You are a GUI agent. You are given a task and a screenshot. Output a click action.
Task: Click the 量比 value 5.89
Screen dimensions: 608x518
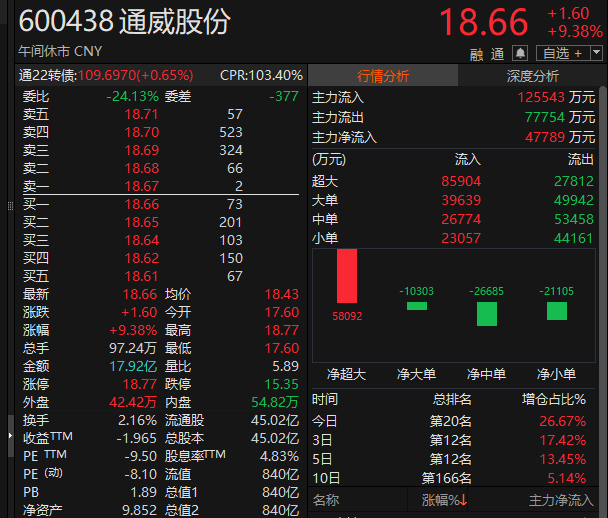pyautogui.click(x=285, y=366)
